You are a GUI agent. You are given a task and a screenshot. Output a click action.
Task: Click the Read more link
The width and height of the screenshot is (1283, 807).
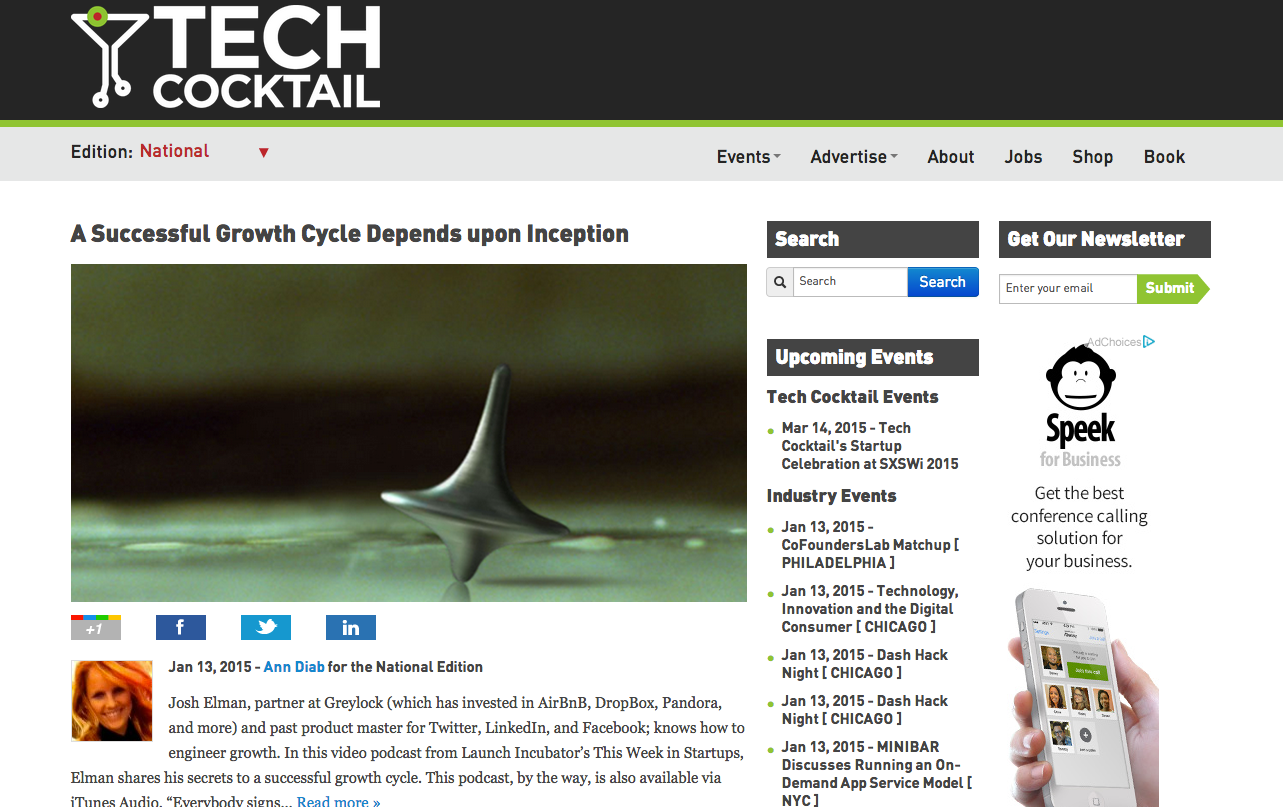click(339, 801)
